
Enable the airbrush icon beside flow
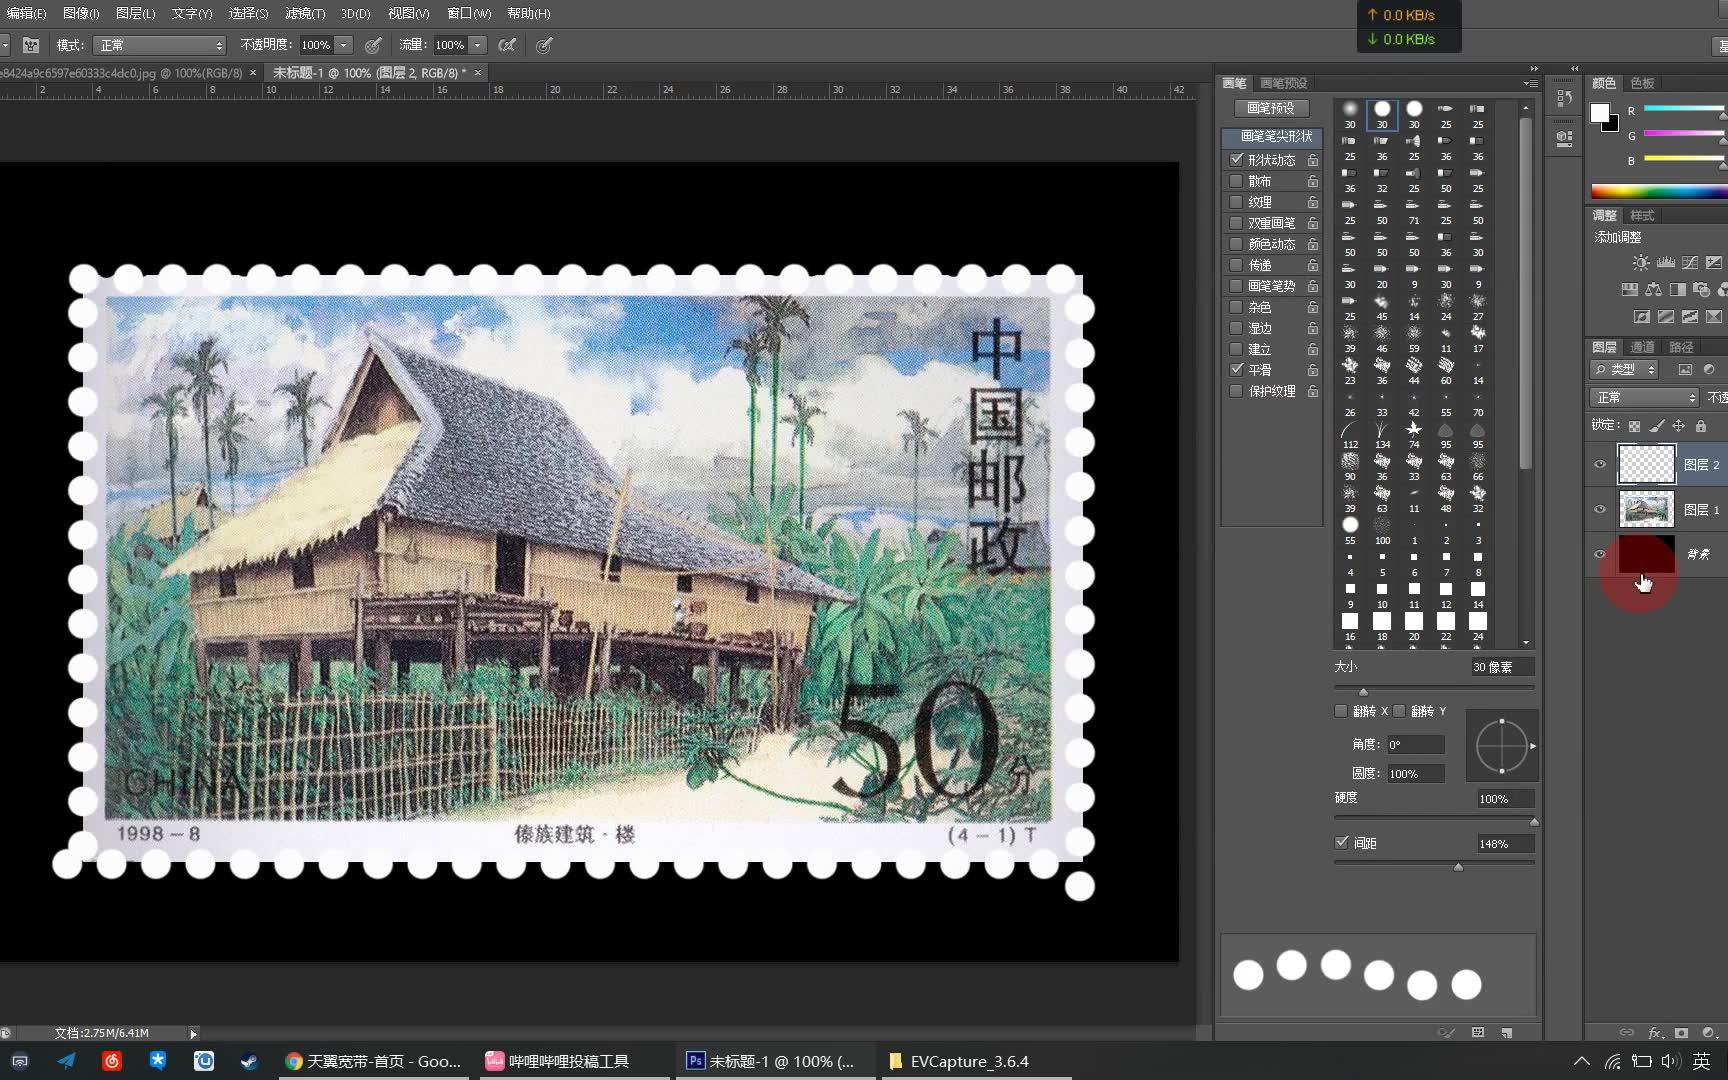tap(507, 45)
